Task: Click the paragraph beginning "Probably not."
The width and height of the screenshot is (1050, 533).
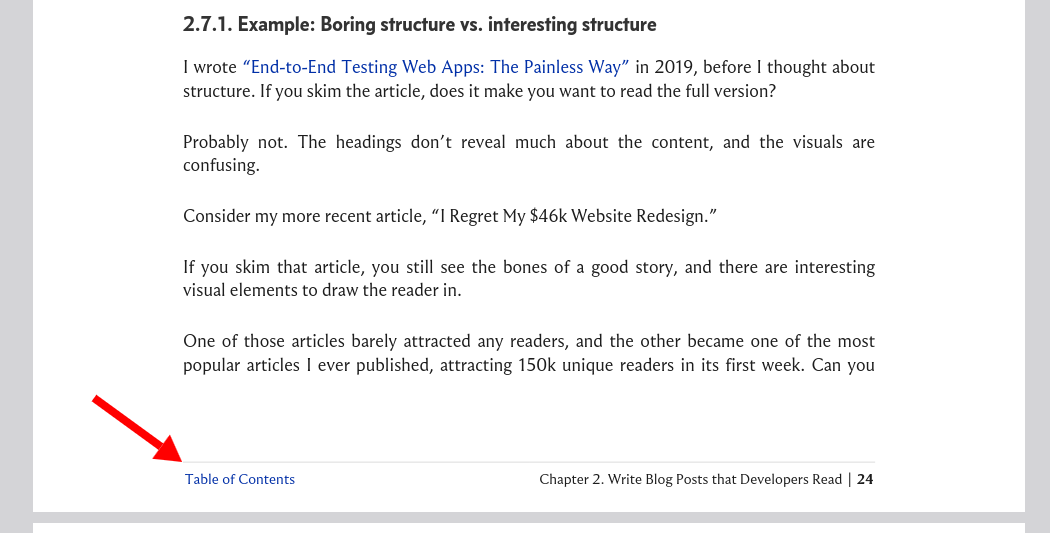Action: [x=529, y=153]
